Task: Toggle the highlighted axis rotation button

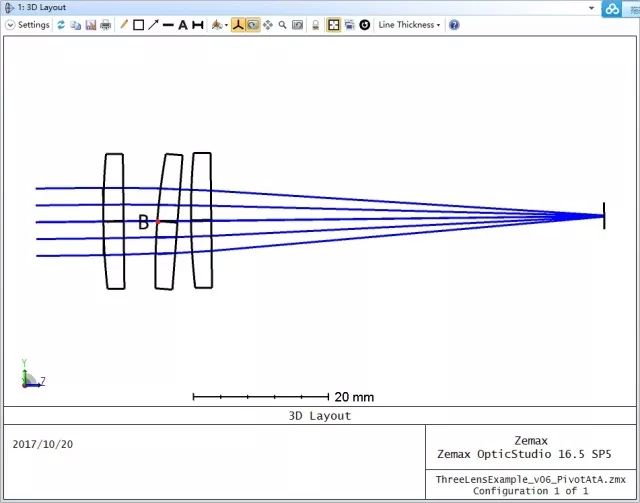Action: 238,25
